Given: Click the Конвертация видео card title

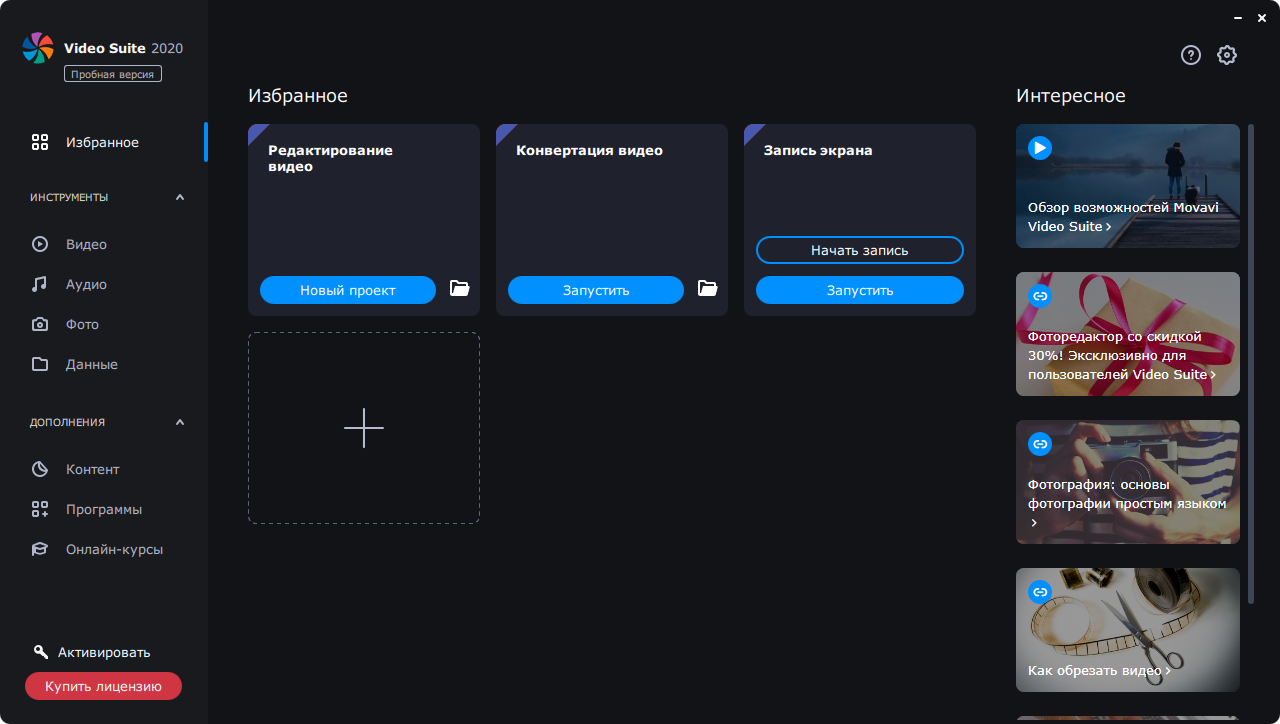Looking at the screenshot, I should pyautogui.click(x=589, y=150).
